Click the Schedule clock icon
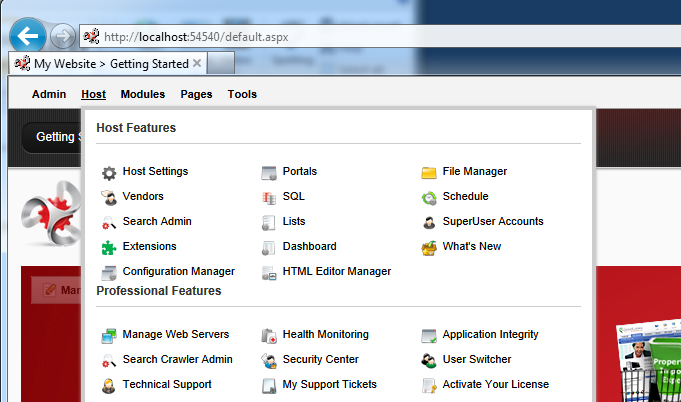 (x=429, y=198)
